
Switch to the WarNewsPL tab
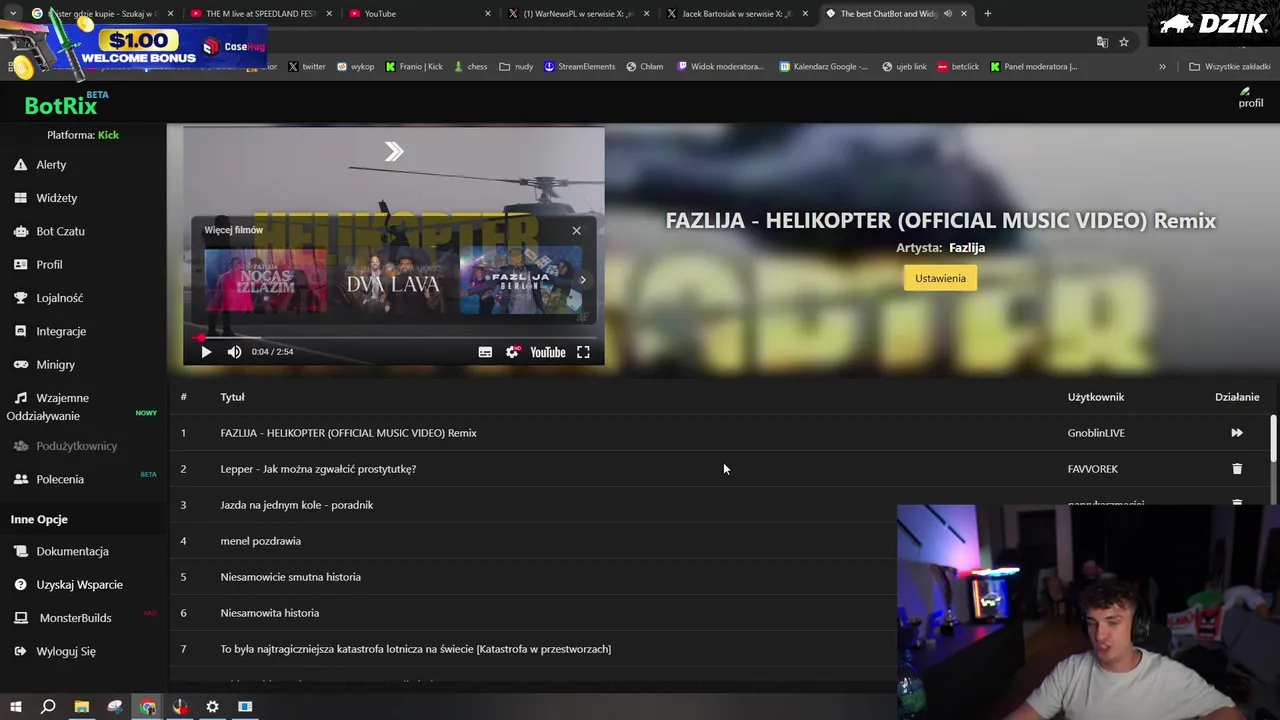coord(578,14)
